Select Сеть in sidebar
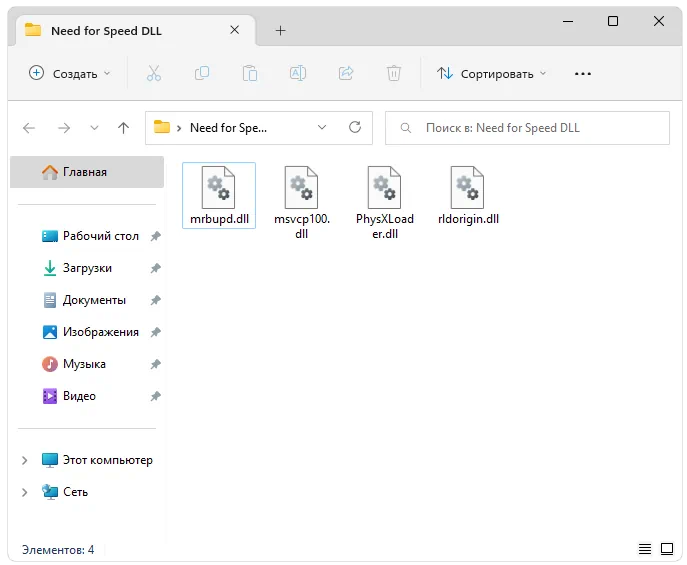The height and width of the screenshot is (565, 687). pyautogui.click(x=65, y=492)
